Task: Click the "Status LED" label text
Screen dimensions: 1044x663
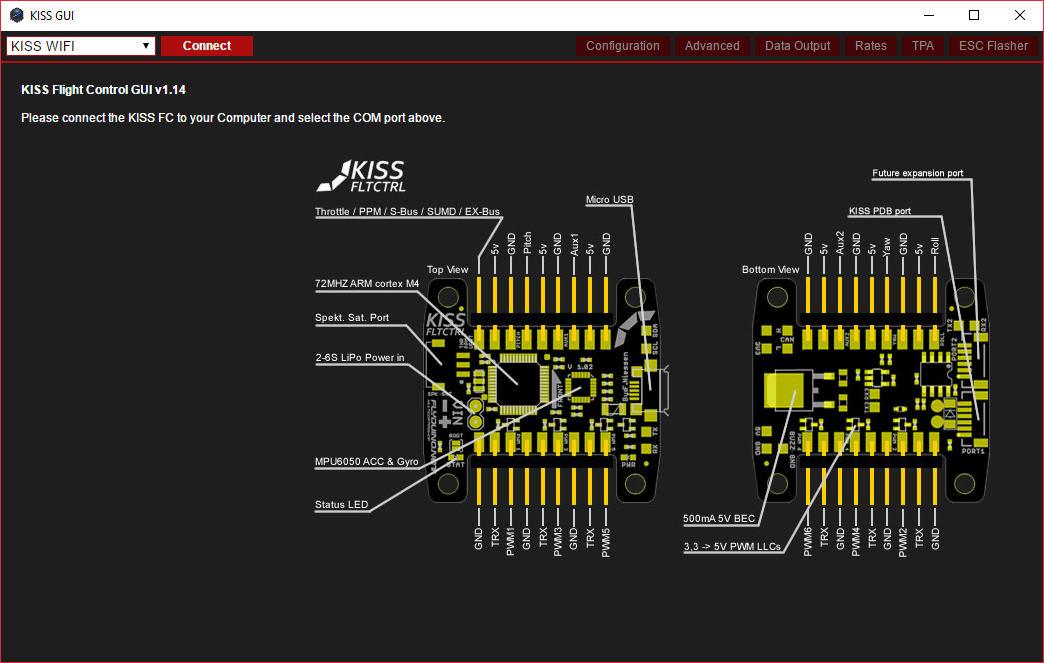Action: [341, 505]
